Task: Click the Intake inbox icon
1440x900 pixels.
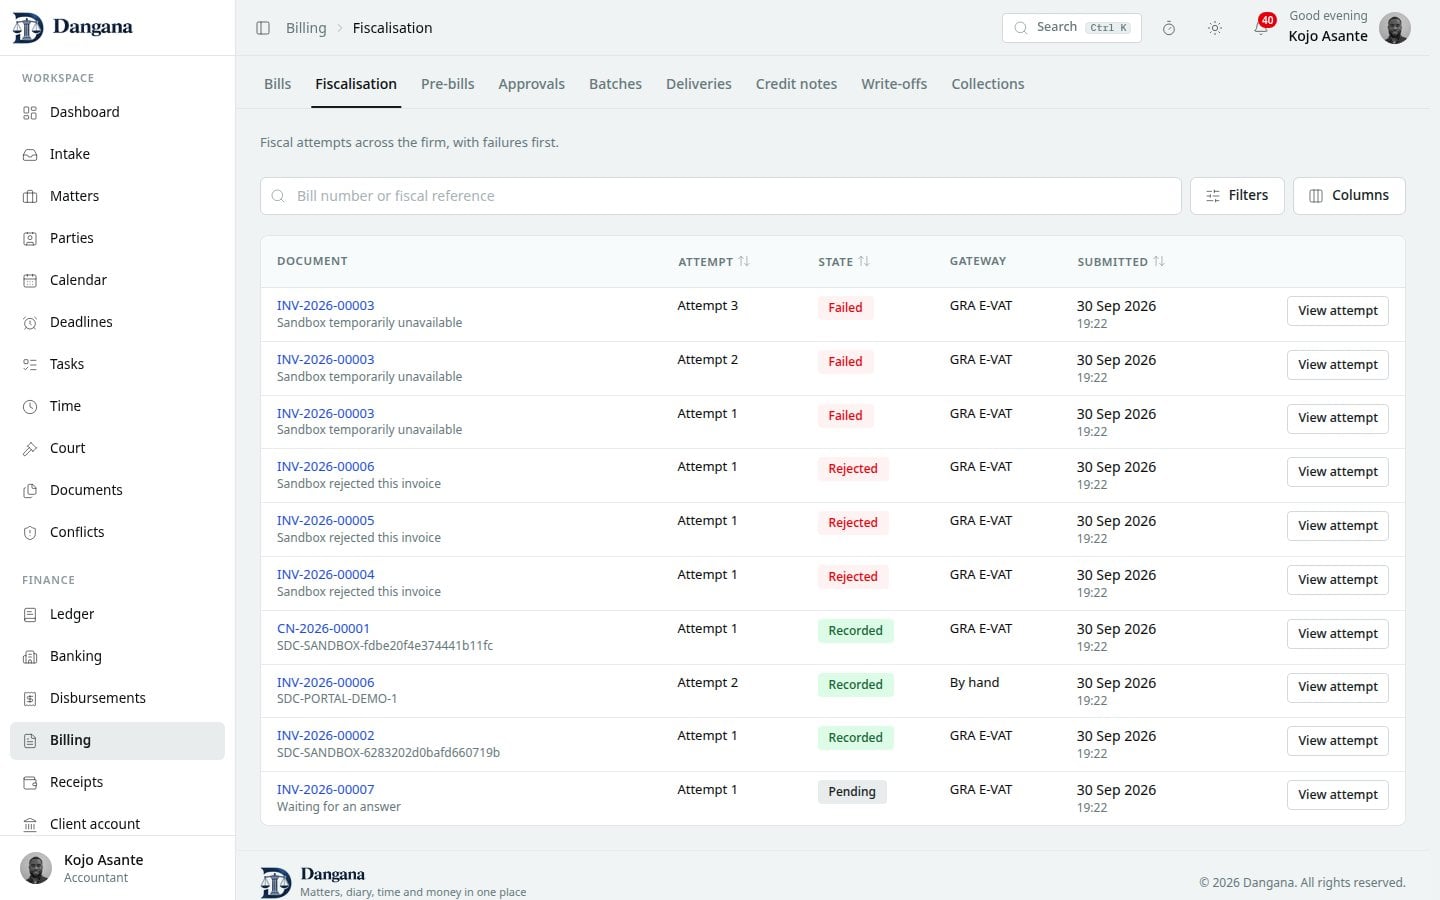Action: (30, 155)
